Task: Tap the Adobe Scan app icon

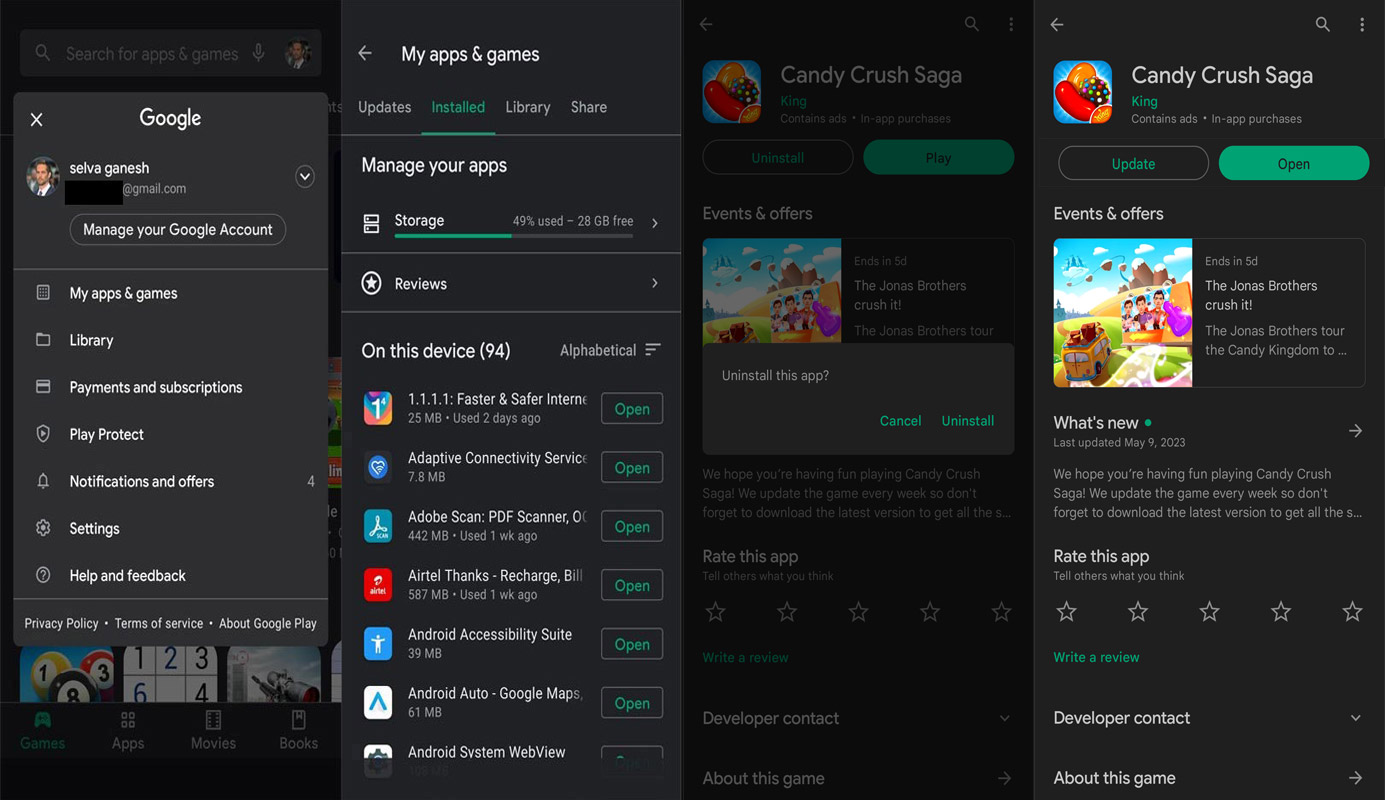Action: point(378,526)
